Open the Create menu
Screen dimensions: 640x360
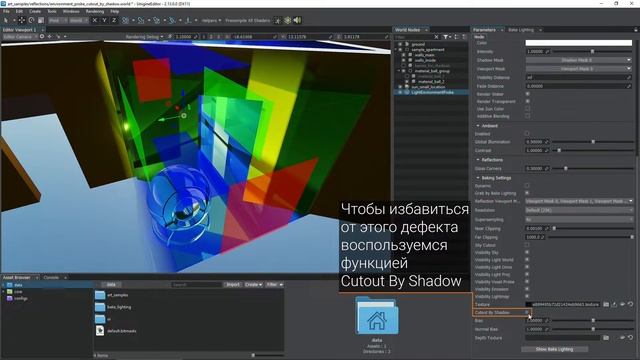point(35,11)
